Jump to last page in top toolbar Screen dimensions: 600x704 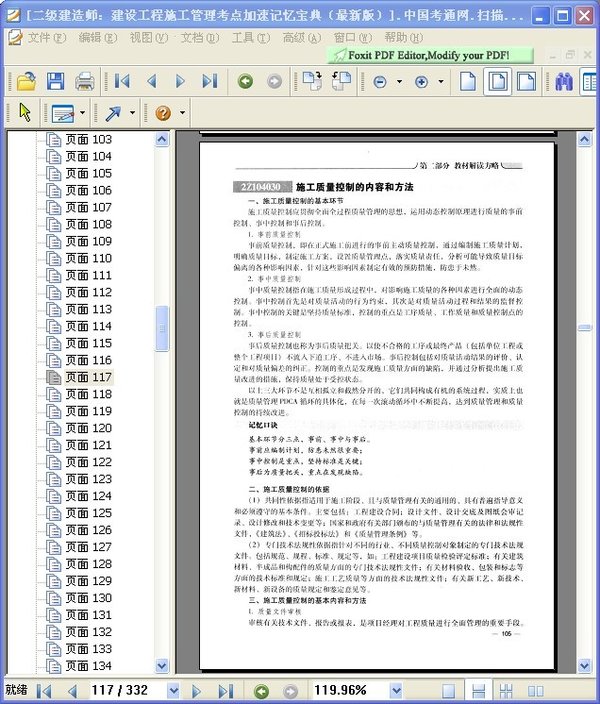(x=210, y=81)
